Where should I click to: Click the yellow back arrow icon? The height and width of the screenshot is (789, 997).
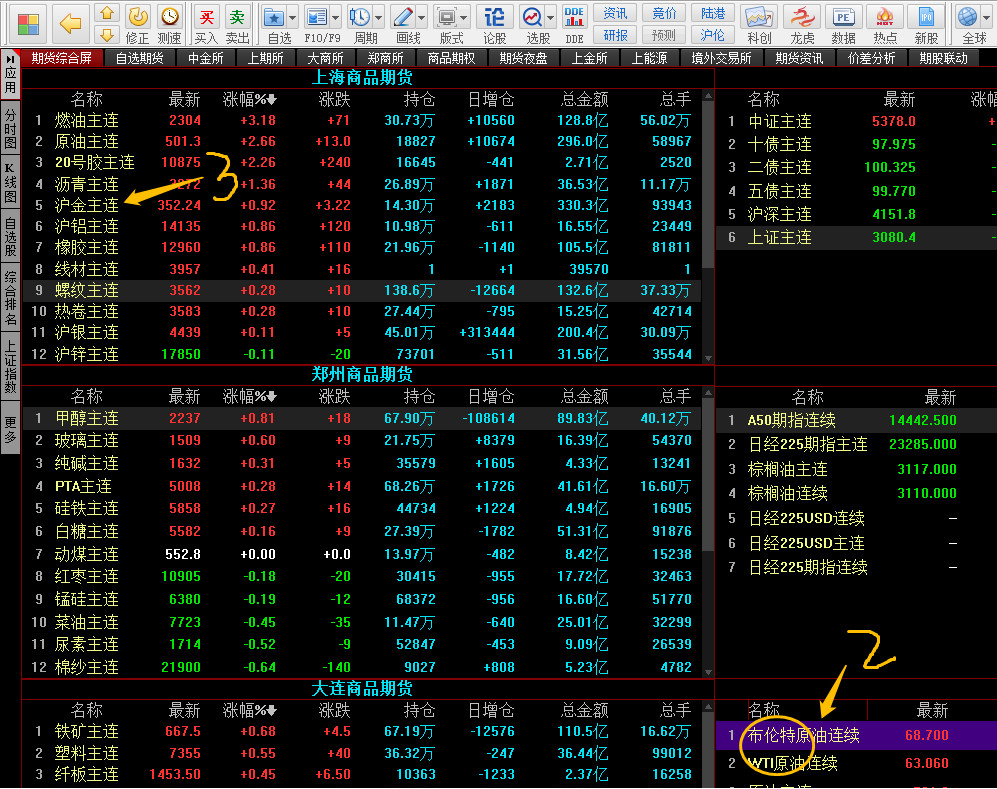[70, 23]
